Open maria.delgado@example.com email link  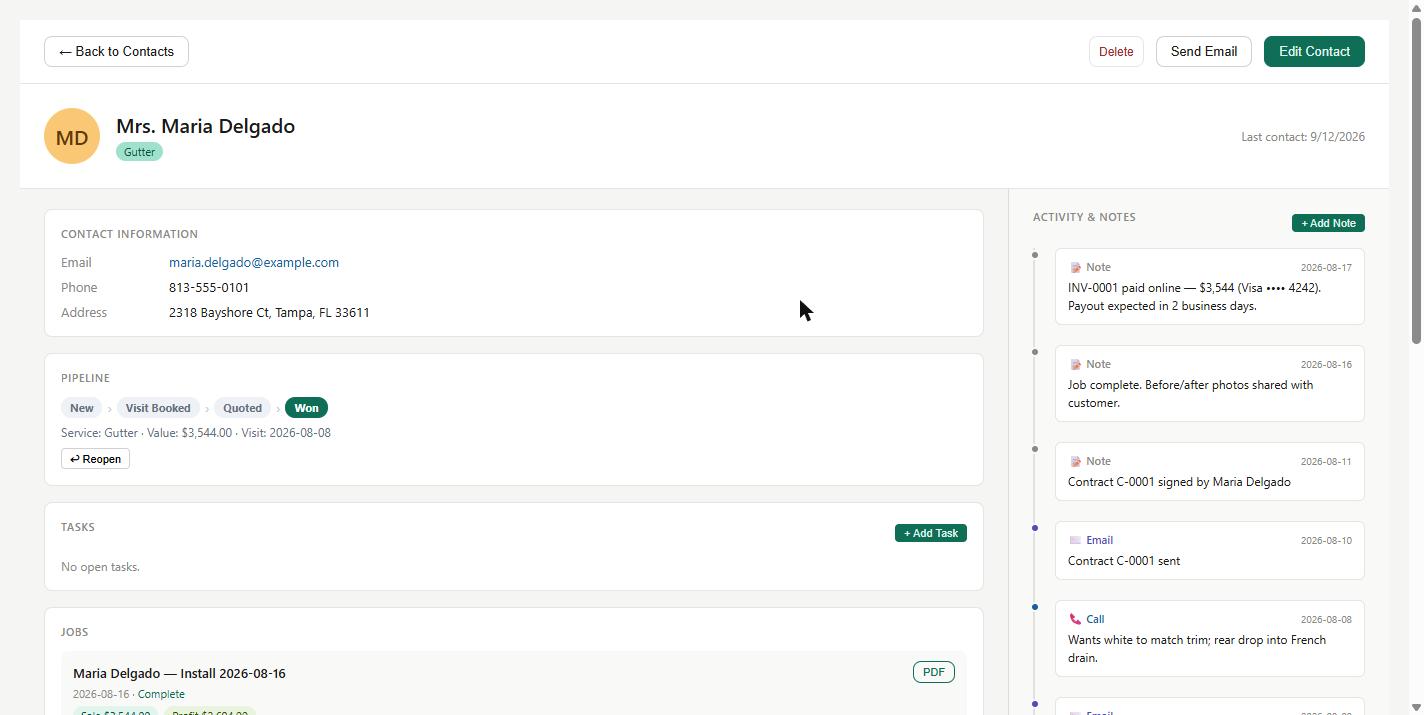(x=254, y=263)
